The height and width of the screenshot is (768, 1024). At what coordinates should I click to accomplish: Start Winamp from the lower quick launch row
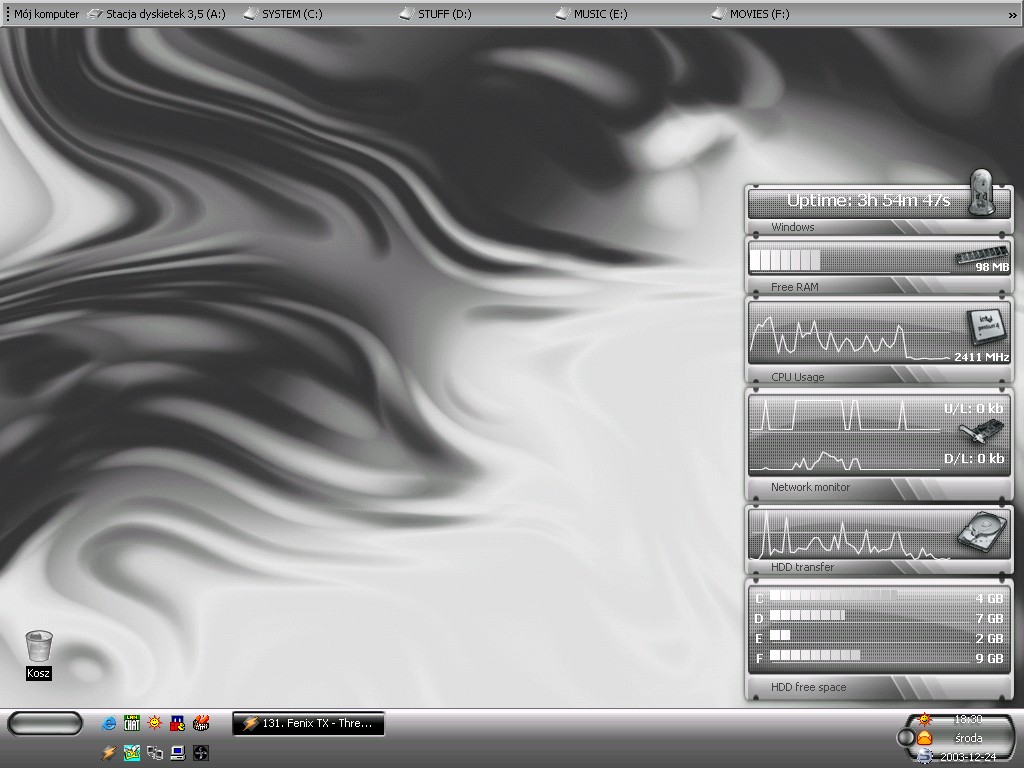pos(109,753)
